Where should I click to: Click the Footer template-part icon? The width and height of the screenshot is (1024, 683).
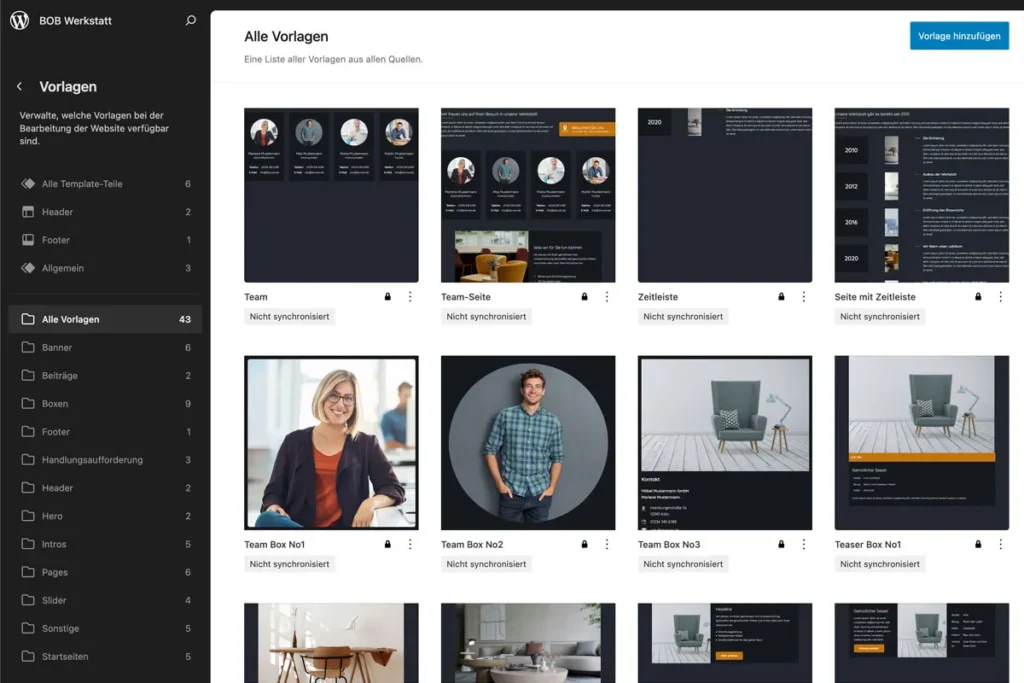(28, 240)
